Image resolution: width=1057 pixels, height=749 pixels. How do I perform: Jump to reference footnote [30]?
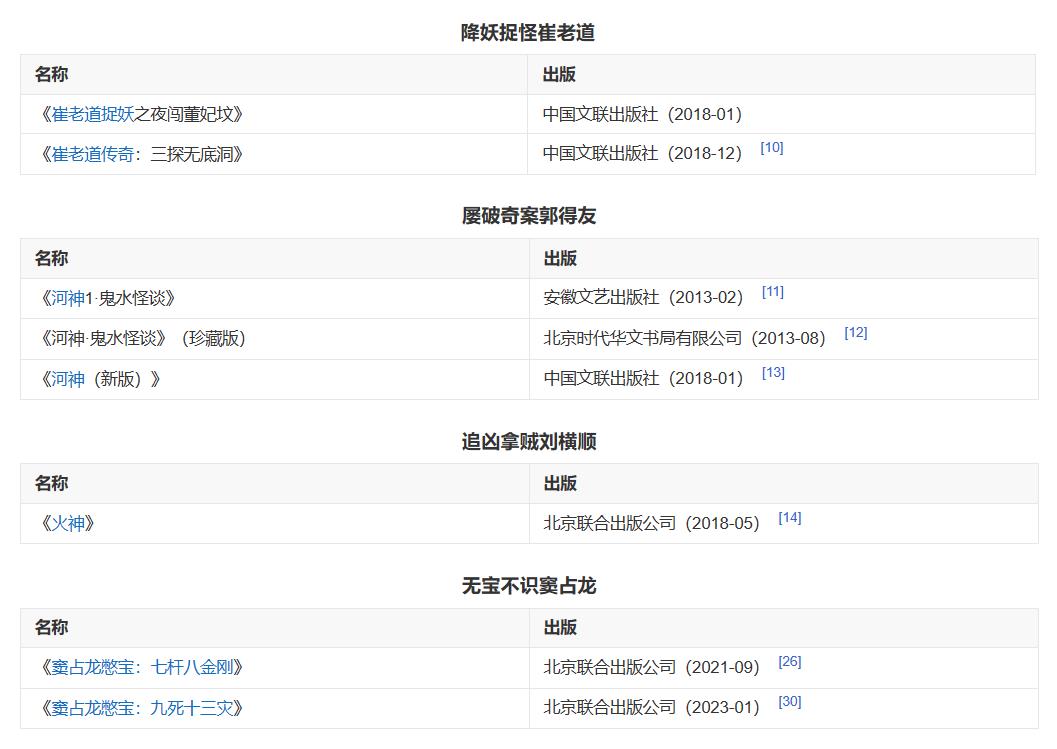click(x=789, y=702)
